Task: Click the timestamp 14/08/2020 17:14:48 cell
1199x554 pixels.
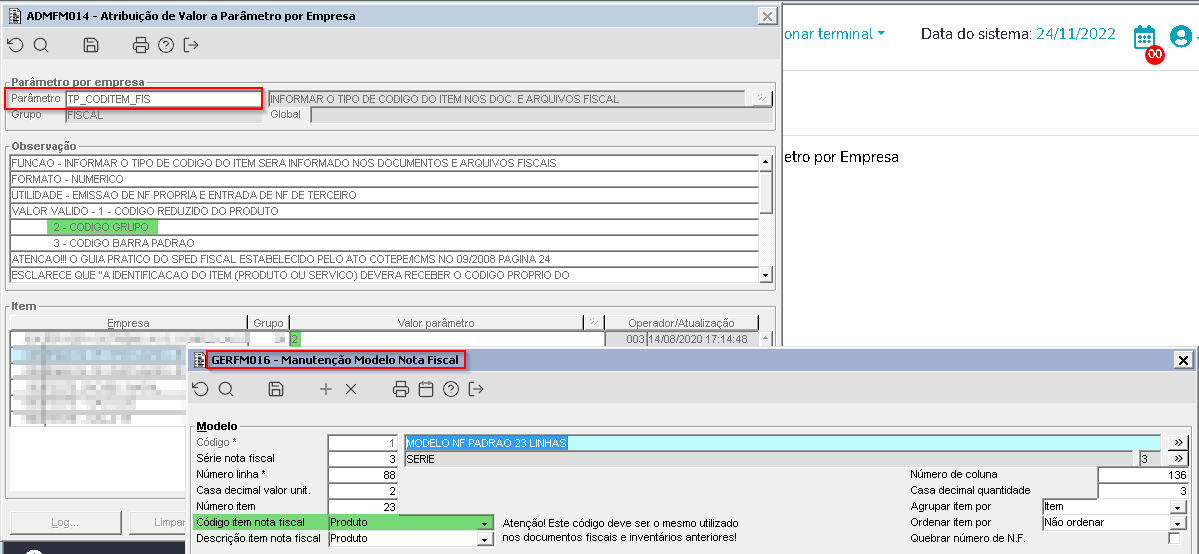Action: click(702, 339)
